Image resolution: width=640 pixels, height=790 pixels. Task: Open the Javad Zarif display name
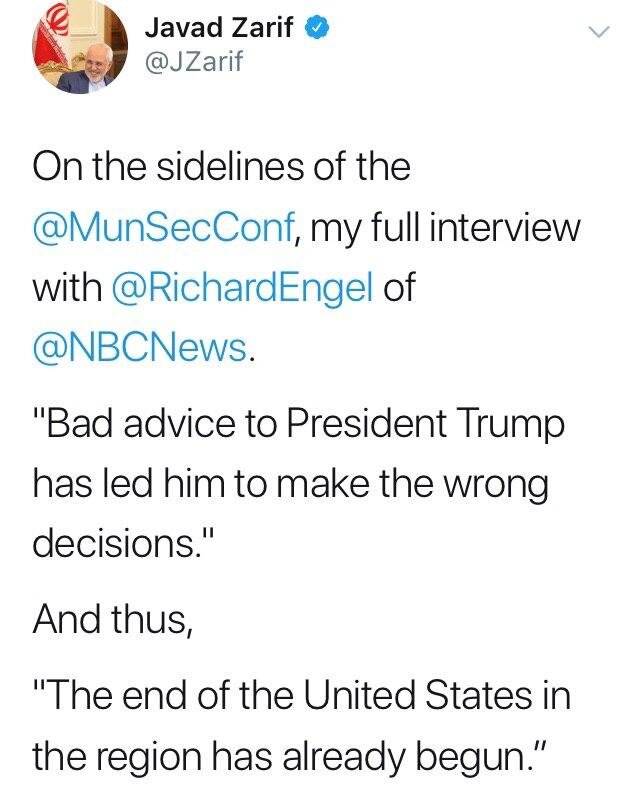218,27
